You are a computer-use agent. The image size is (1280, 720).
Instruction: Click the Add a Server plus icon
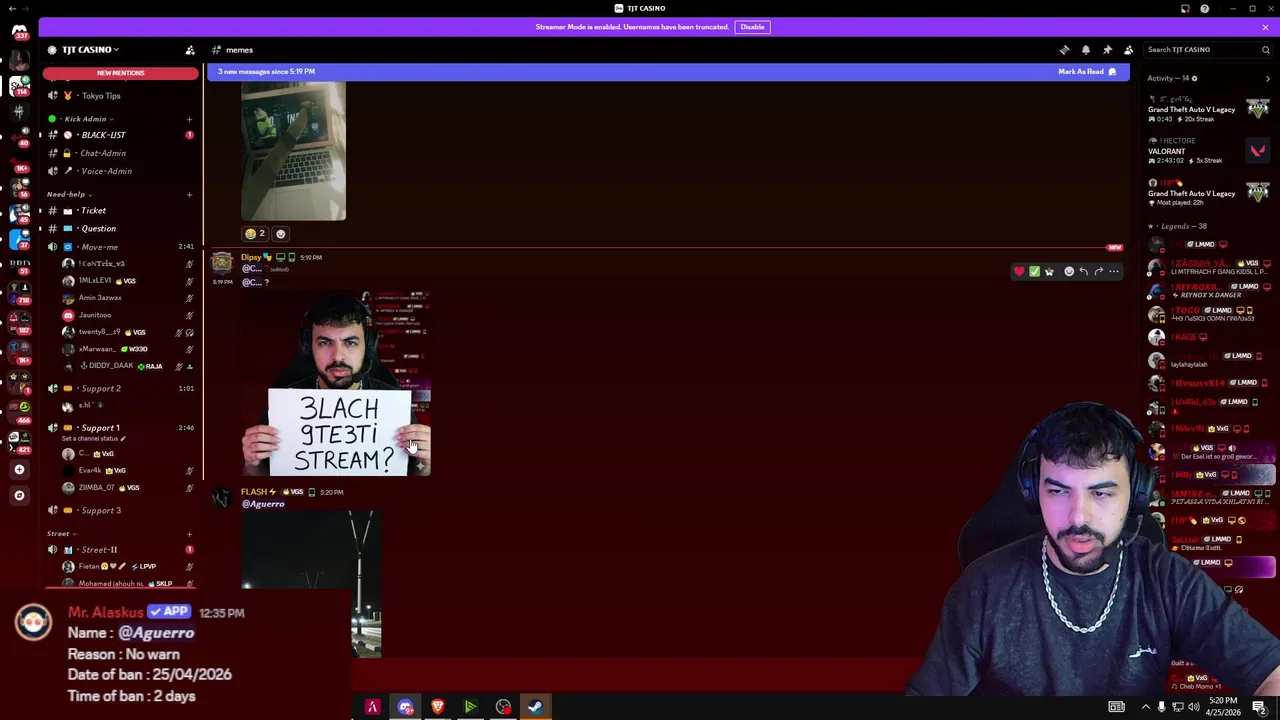(x=19, y=469)
